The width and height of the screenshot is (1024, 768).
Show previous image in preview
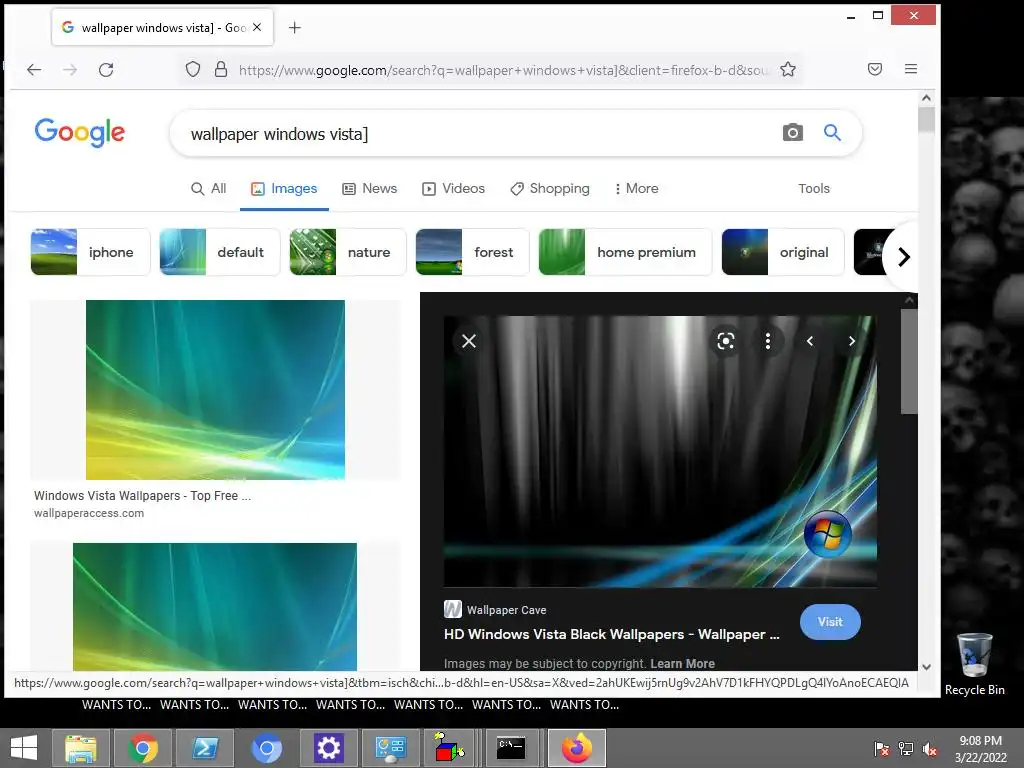[x=810, y=341]
